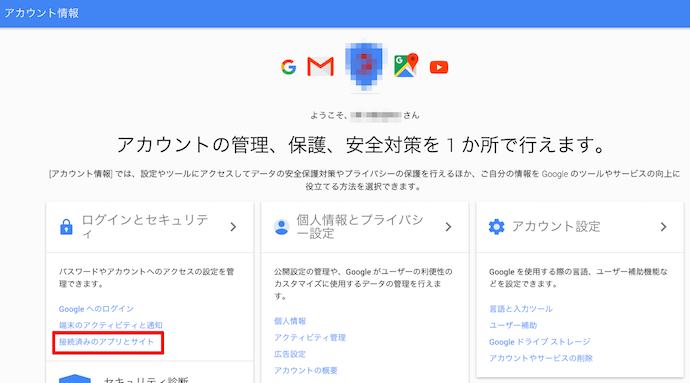Open 端末のアクティビティと通知 link
Screen dimensions: 690x383
pos(111,325)
